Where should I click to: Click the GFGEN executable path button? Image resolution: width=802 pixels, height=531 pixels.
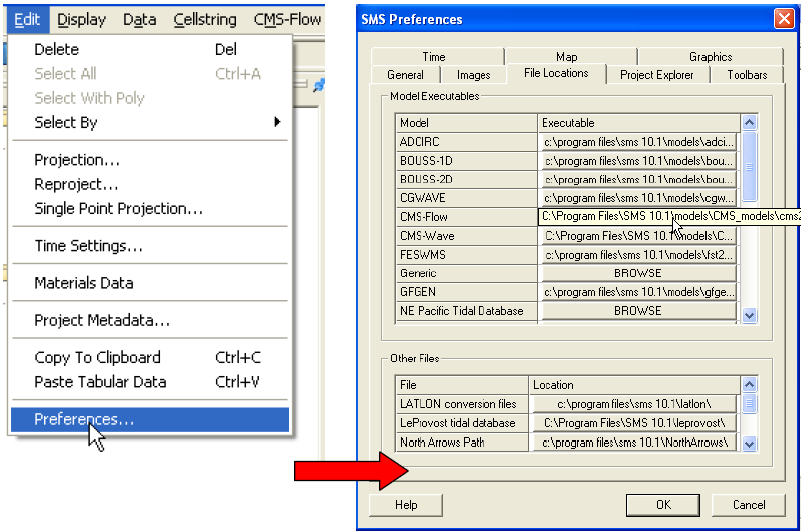click(638, 292)
